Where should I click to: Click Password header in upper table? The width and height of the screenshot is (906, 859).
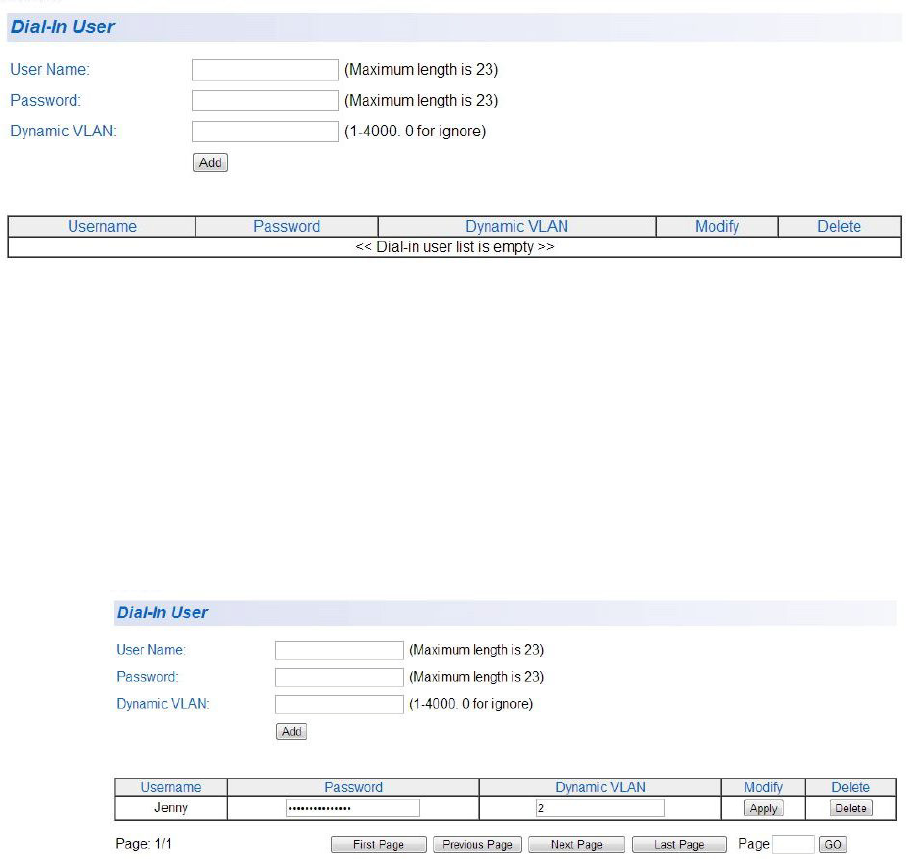(287, 226)
